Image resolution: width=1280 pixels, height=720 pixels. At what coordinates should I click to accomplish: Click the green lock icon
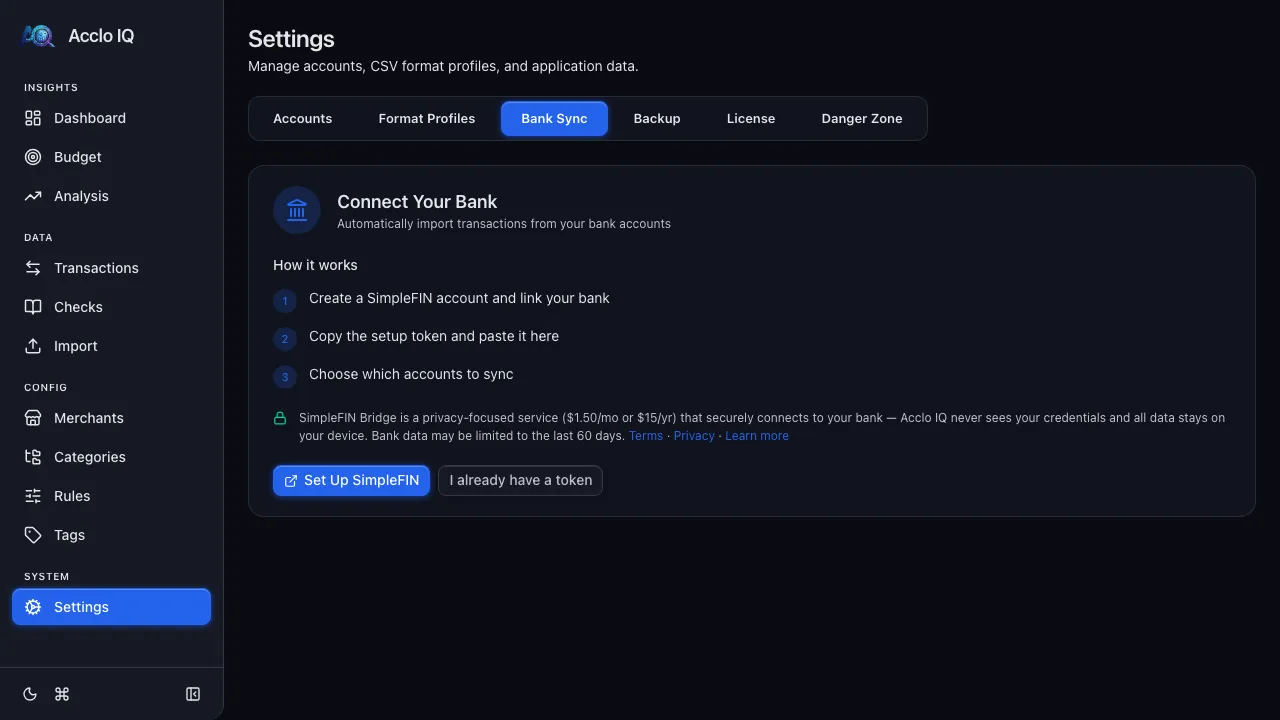click(281, 418)
